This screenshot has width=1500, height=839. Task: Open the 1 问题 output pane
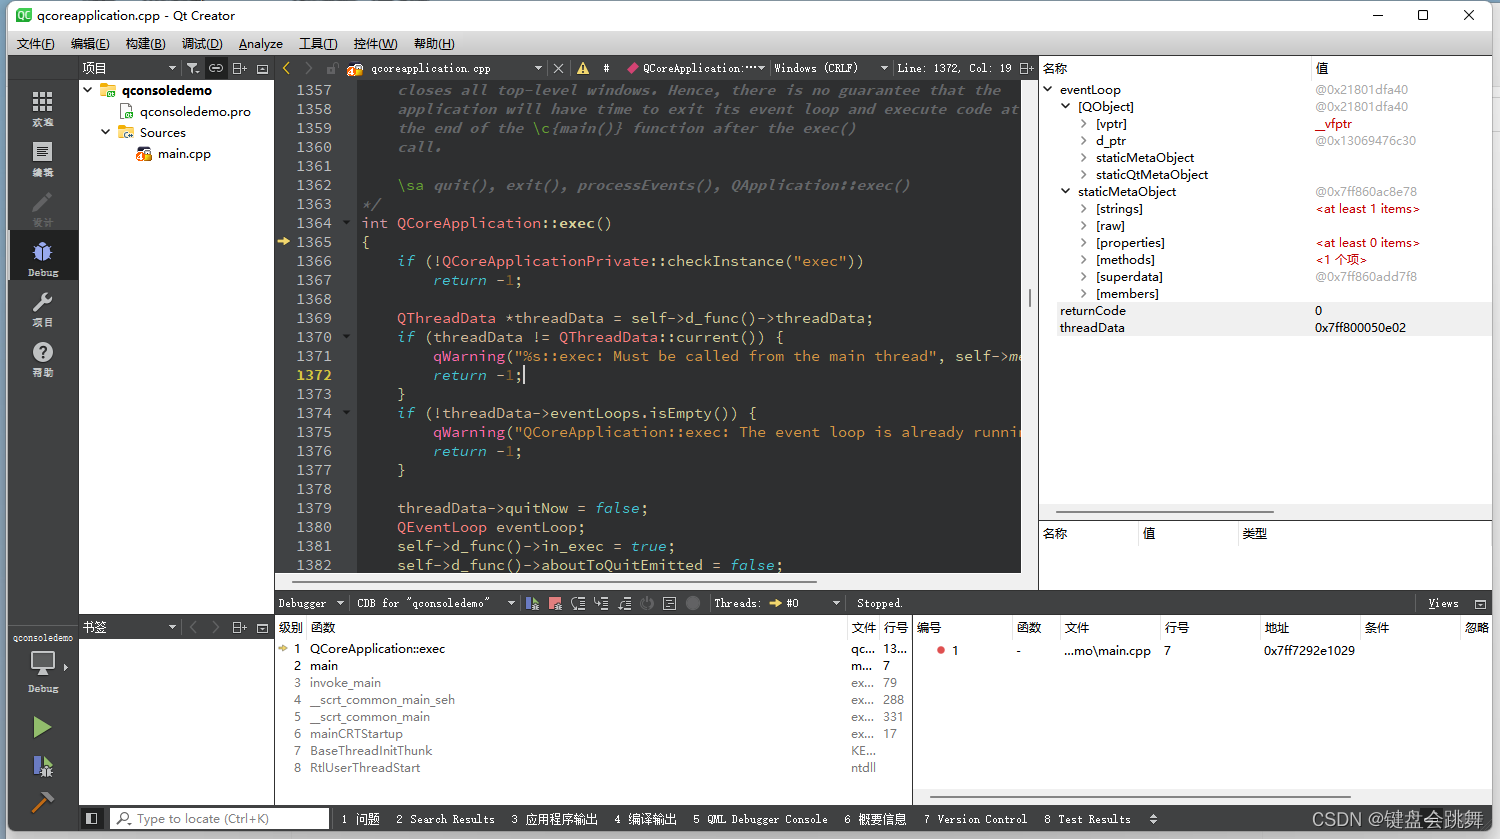pyautogui.click(x=360, y=819)
